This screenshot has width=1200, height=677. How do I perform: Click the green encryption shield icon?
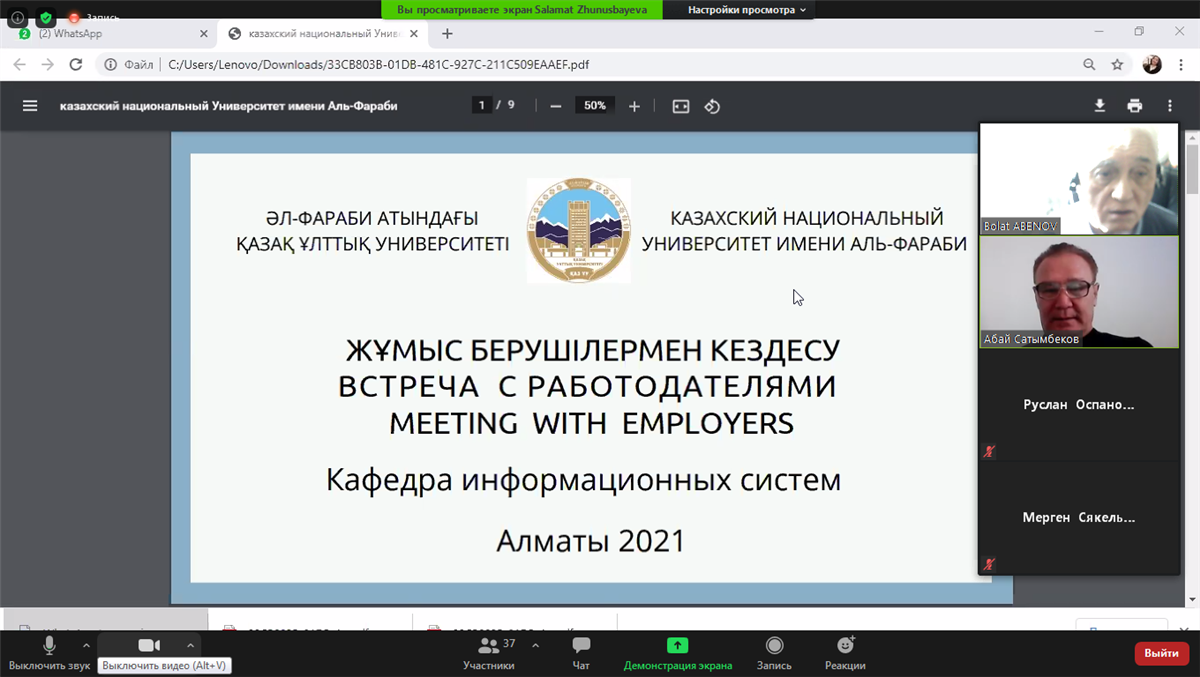click(46, 17)
